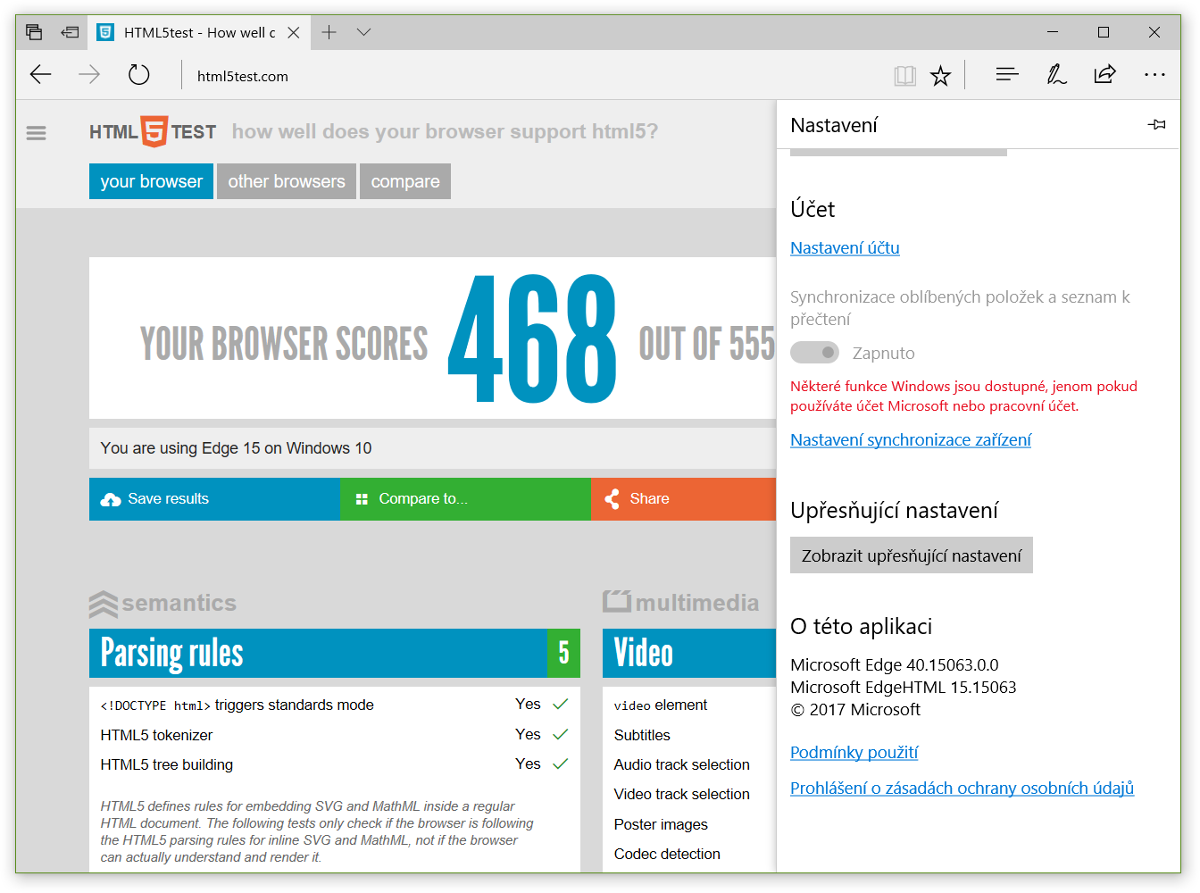Screen dimensions: 1200x893
Task: Maximize the Edge window
Action: [1103, 32]
